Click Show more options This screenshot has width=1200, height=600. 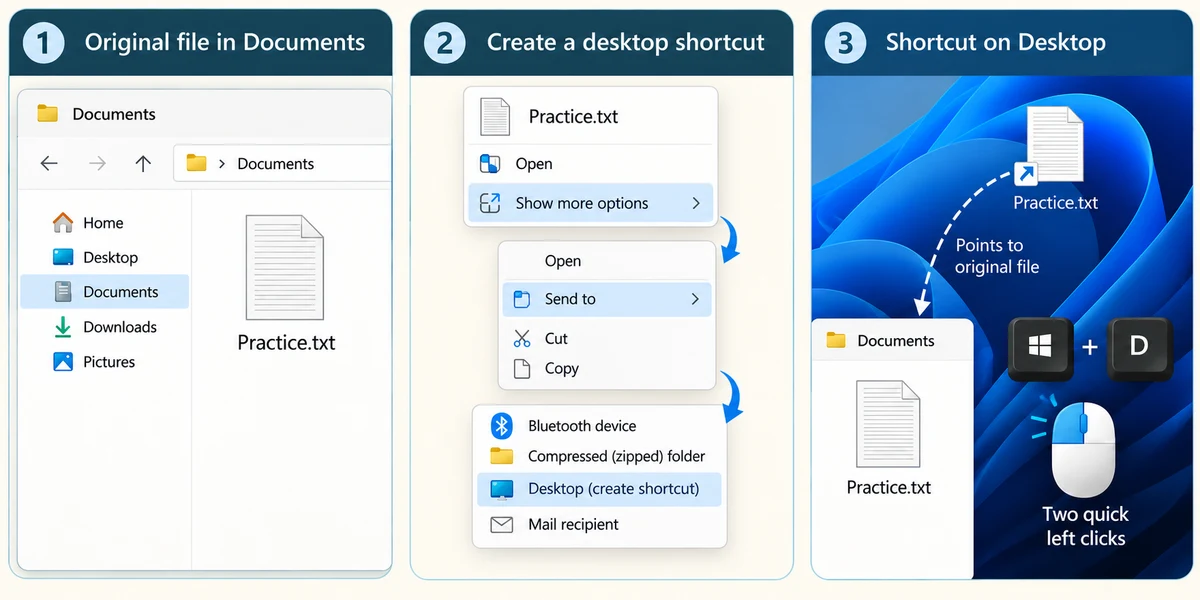pyautogui.click(x=590, y=203)
